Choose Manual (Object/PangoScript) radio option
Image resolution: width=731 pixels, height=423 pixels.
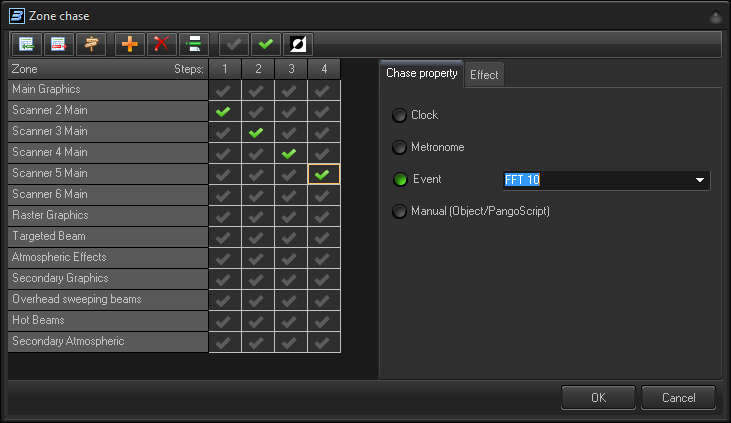400,212
